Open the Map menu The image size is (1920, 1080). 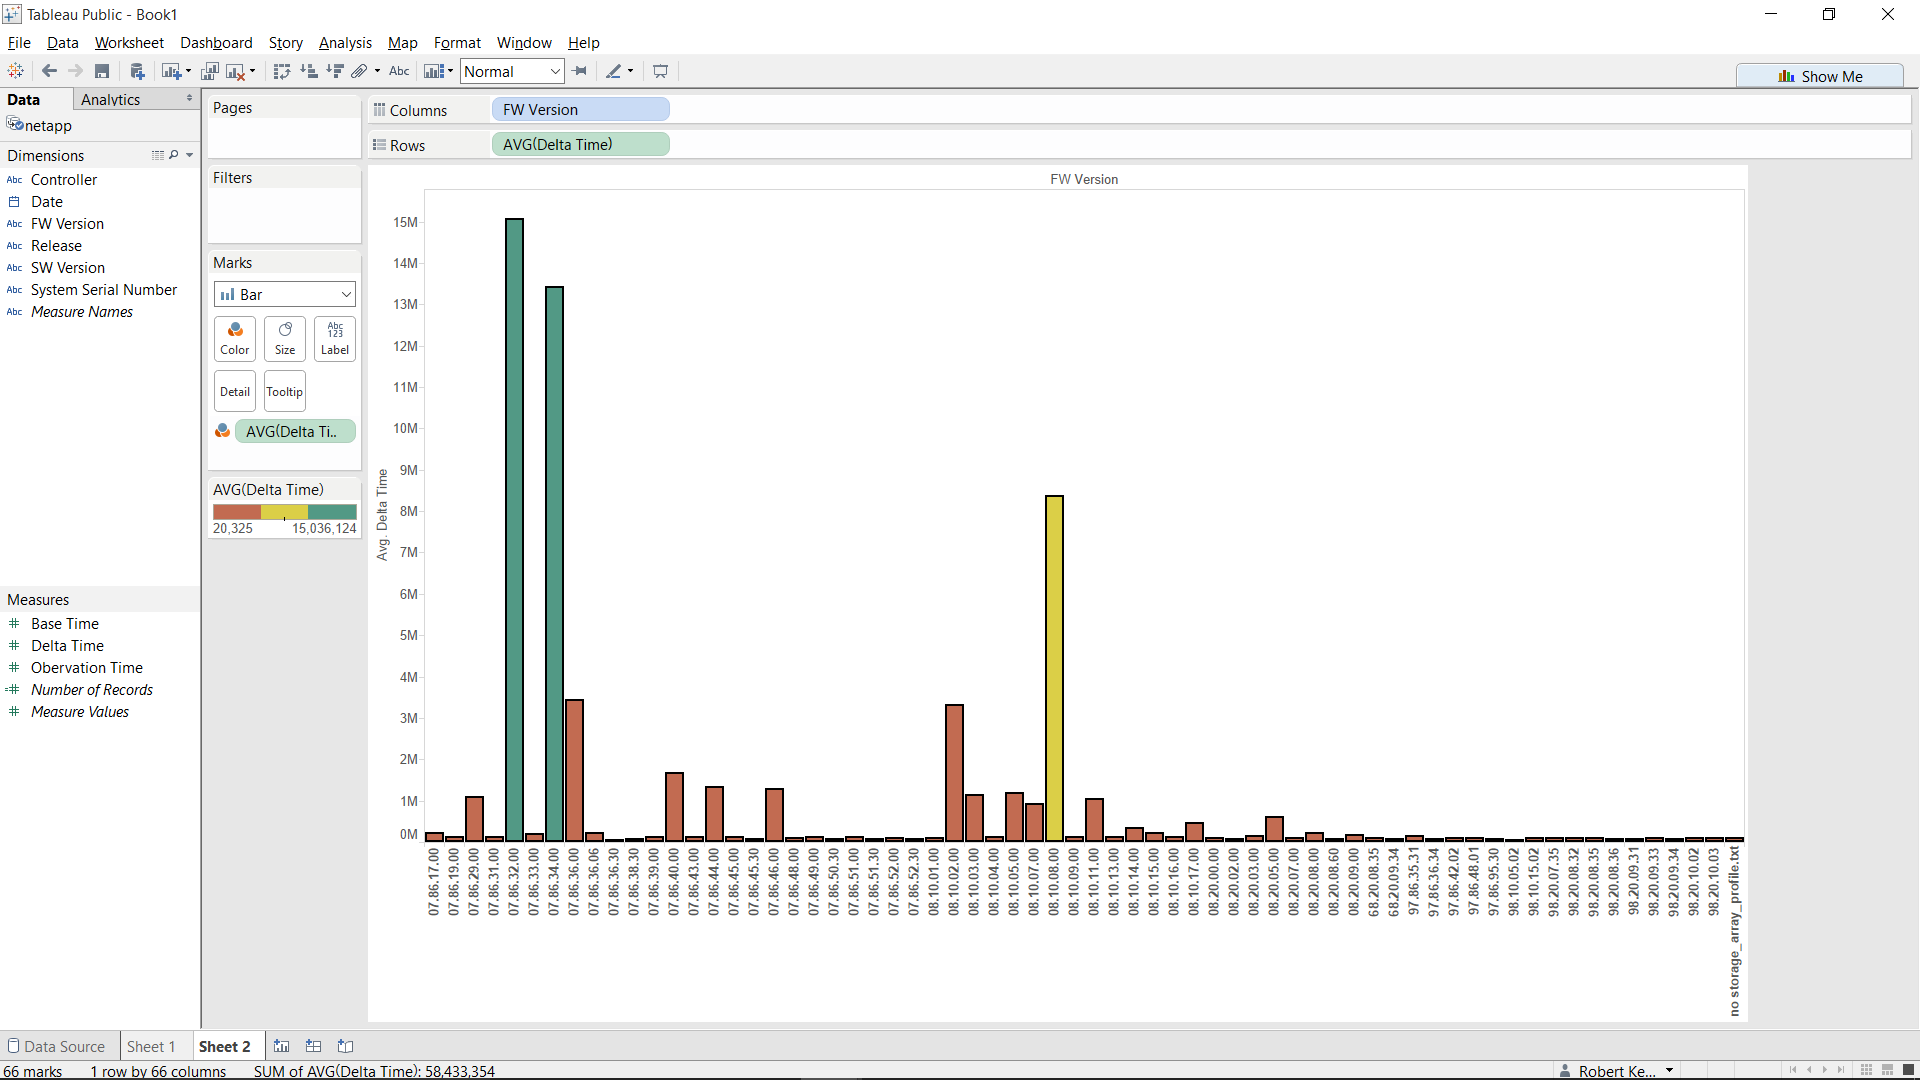pos(402,42)
